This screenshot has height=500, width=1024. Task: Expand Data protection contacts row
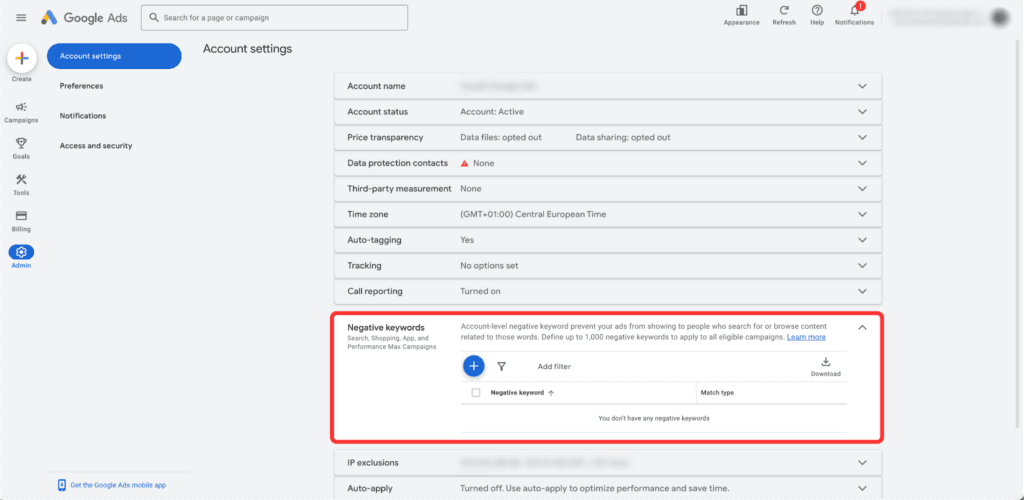[862, 163]
